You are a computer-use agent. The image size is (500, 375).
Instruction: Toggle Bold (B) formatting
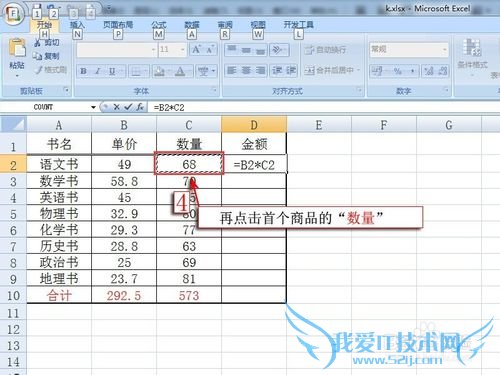tap(84, 71)
